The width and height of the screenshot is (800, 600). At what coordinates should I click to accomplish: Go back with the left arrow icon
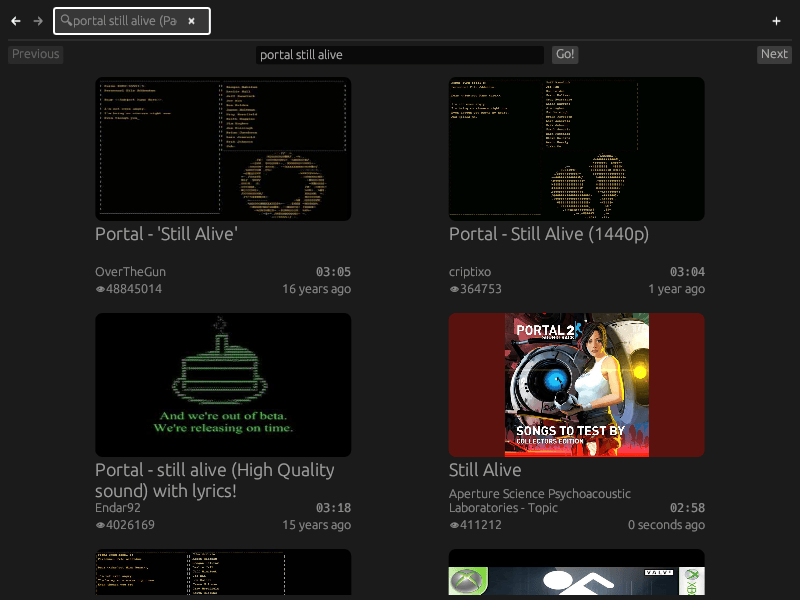[16, 21]
